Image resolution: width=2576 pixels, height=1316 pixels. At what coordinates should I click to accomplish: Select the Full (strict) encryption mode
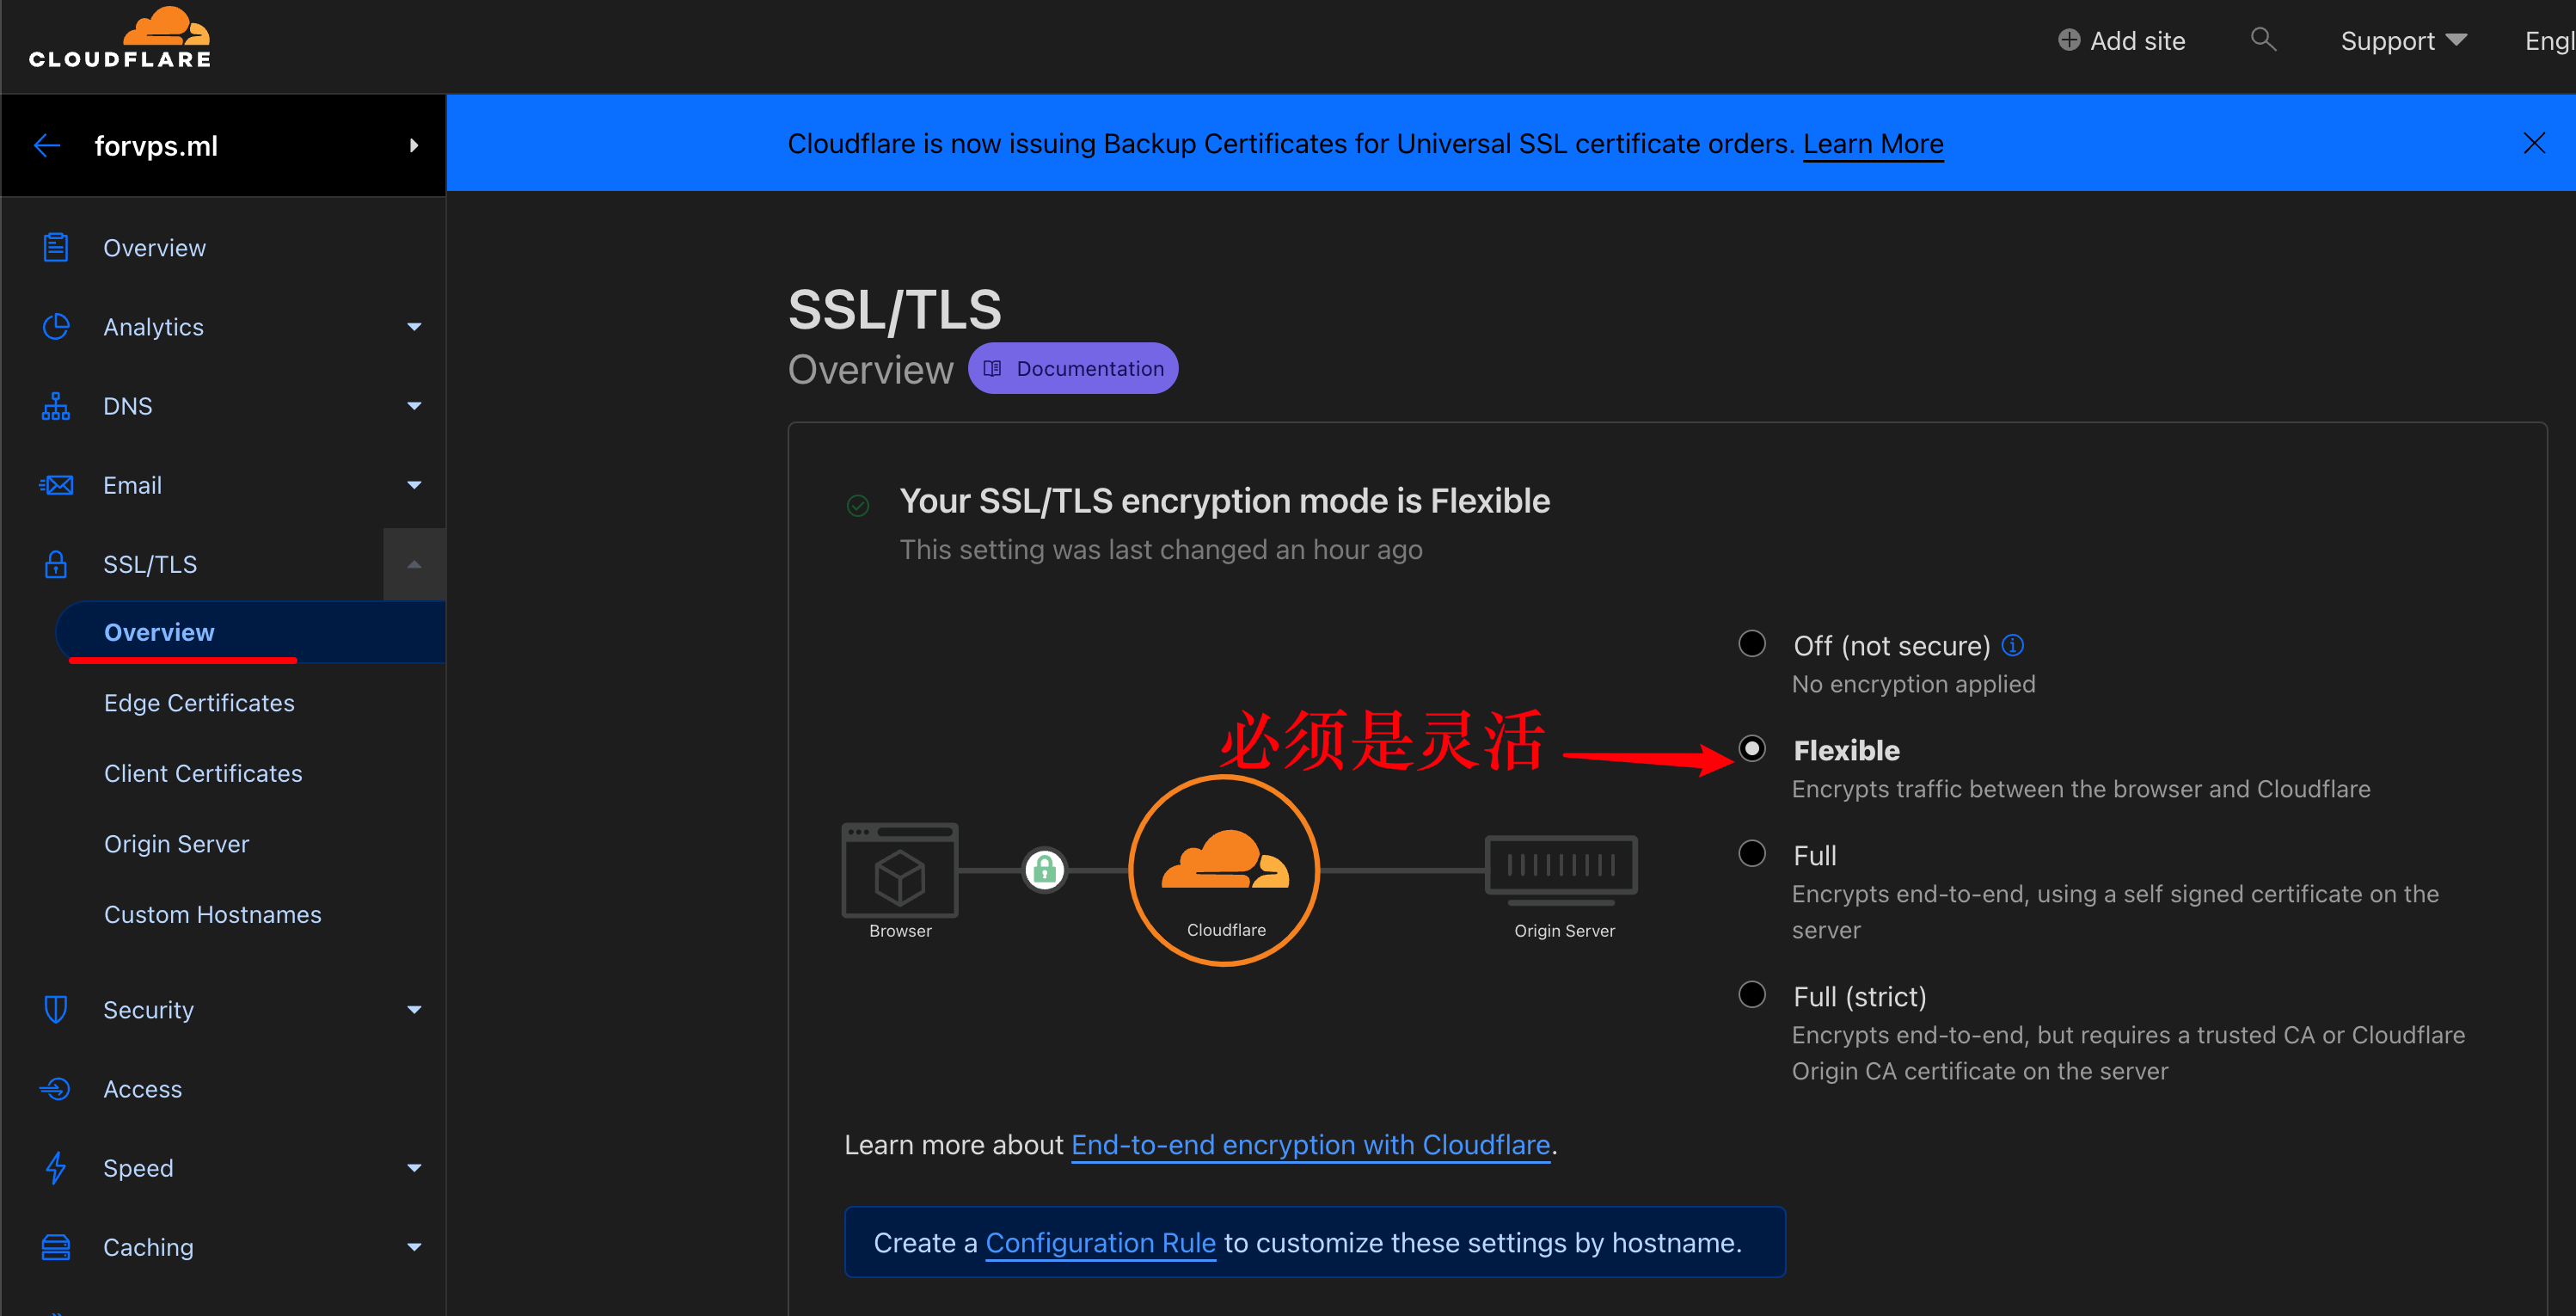point(1752,994)
